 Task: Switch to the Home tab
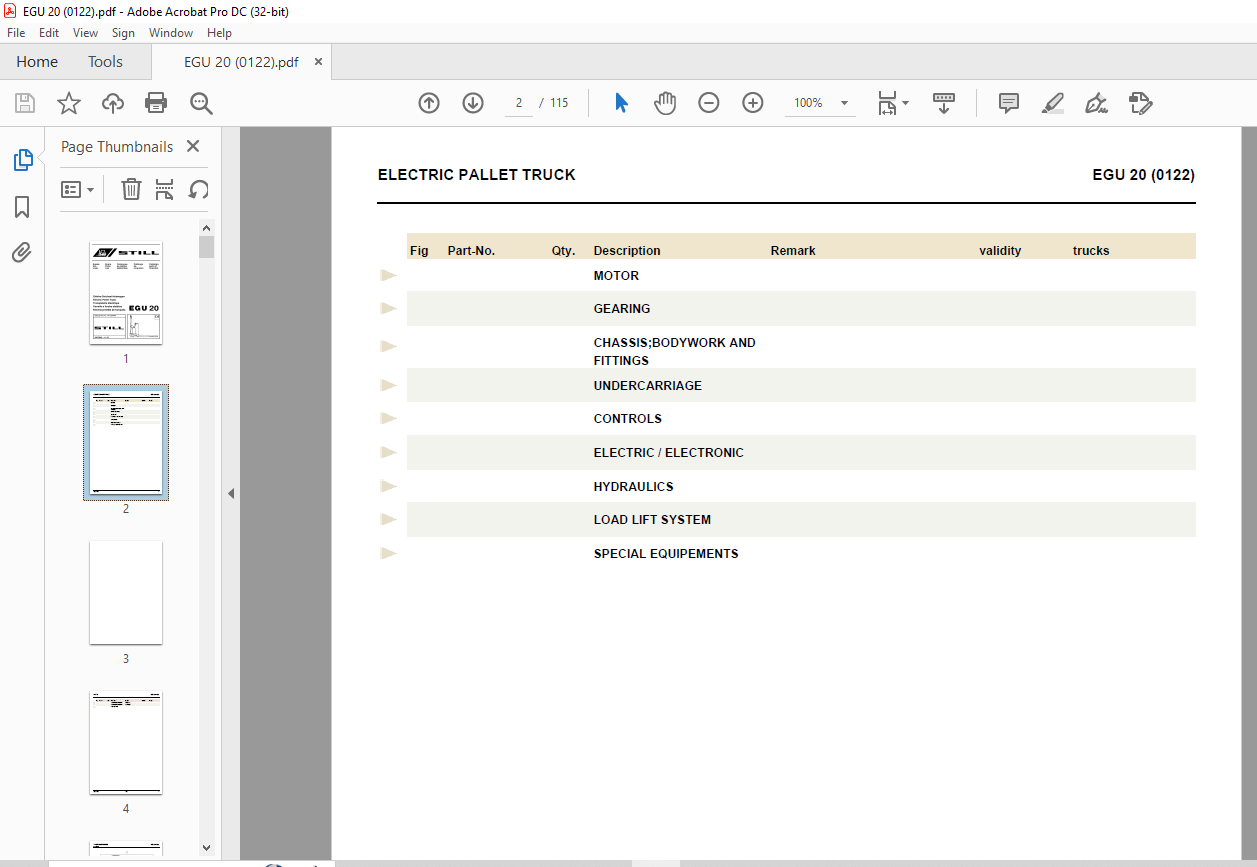click(37, 62)
